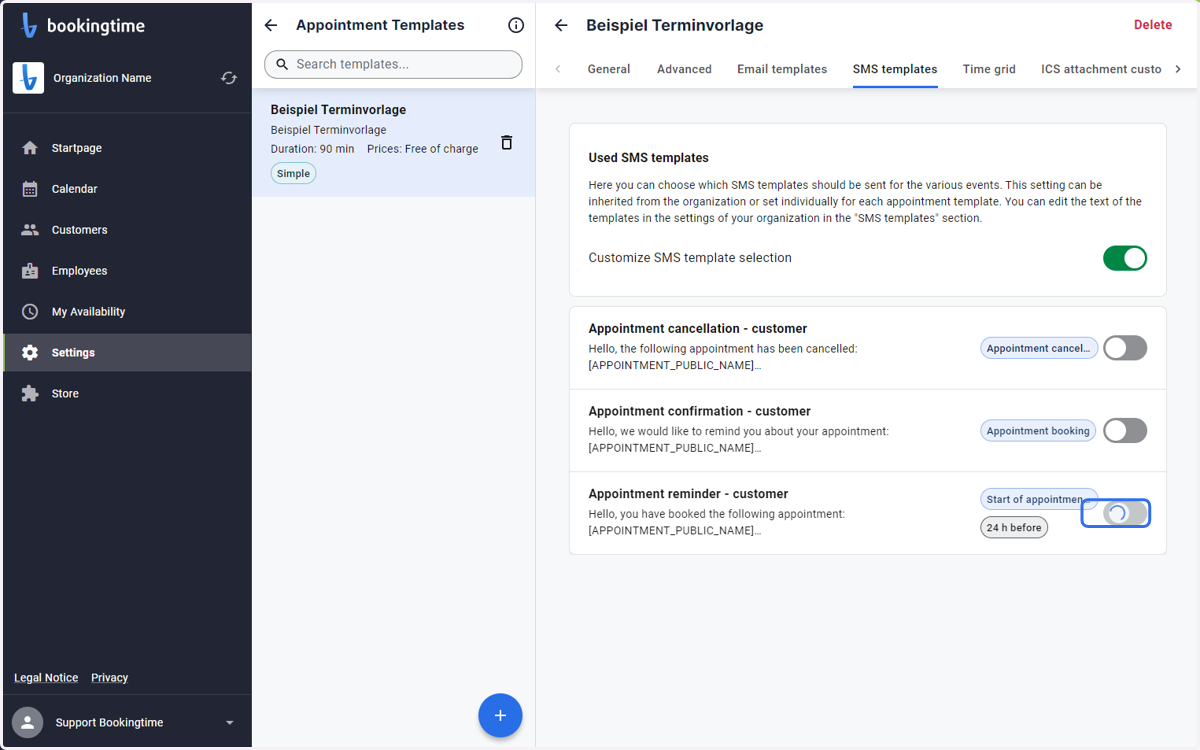Open the Email templates tab

pos(782,69)
